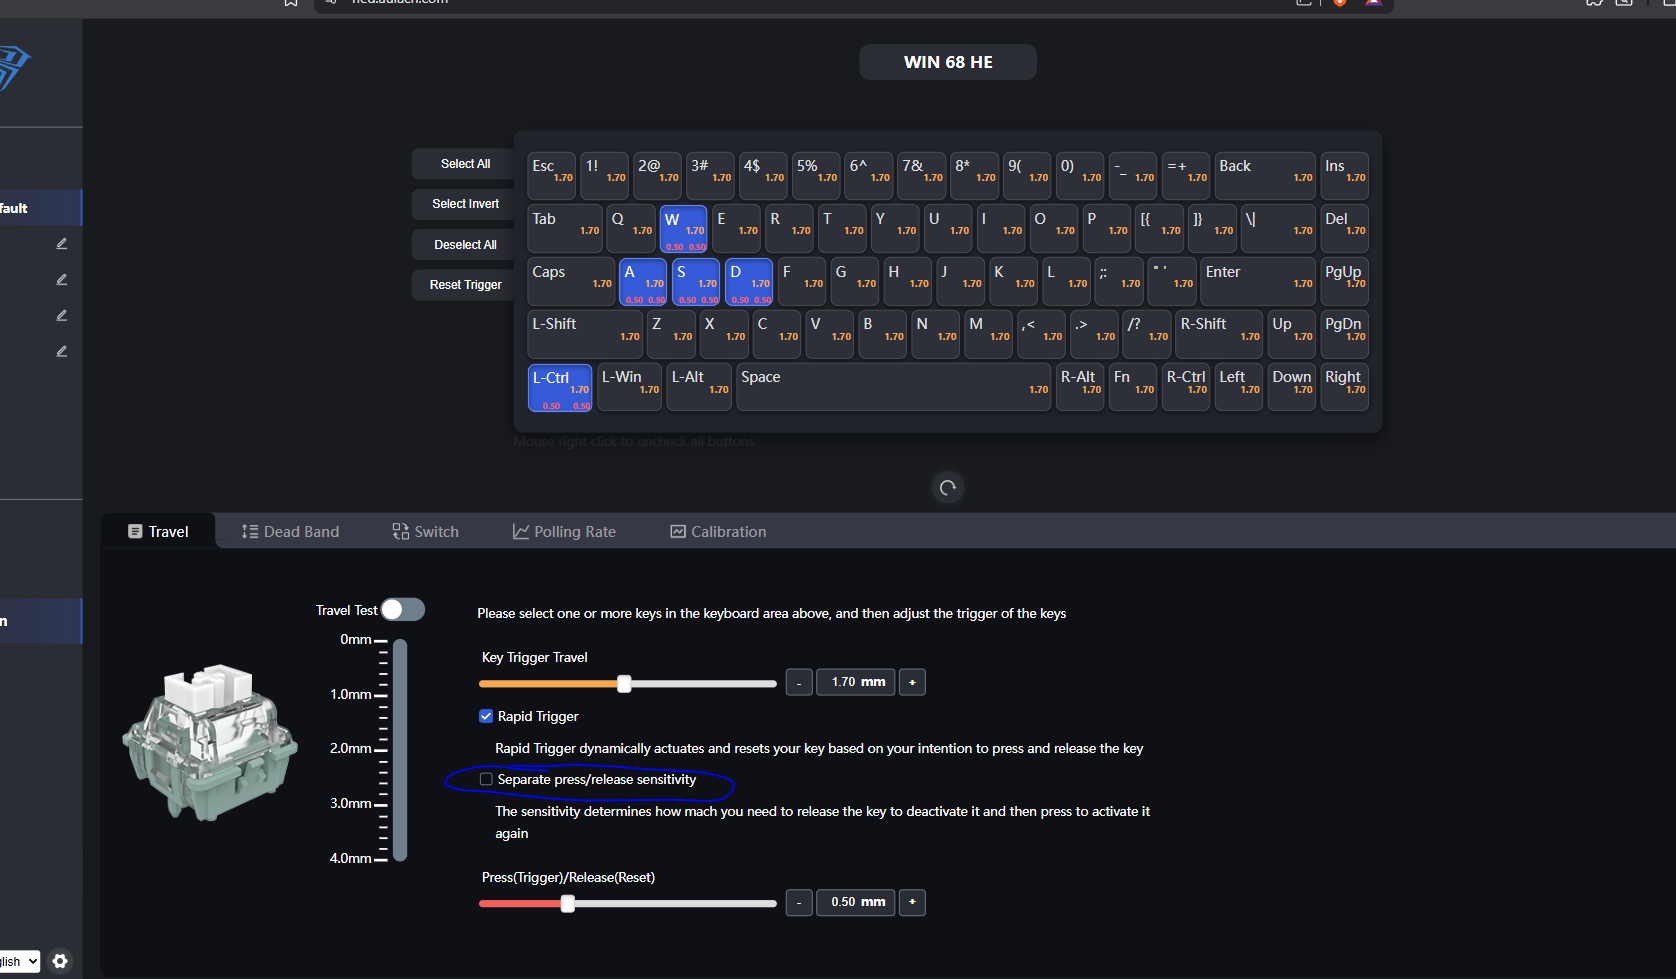Select the PgUp key
1676x979 pixels.
1345,282
